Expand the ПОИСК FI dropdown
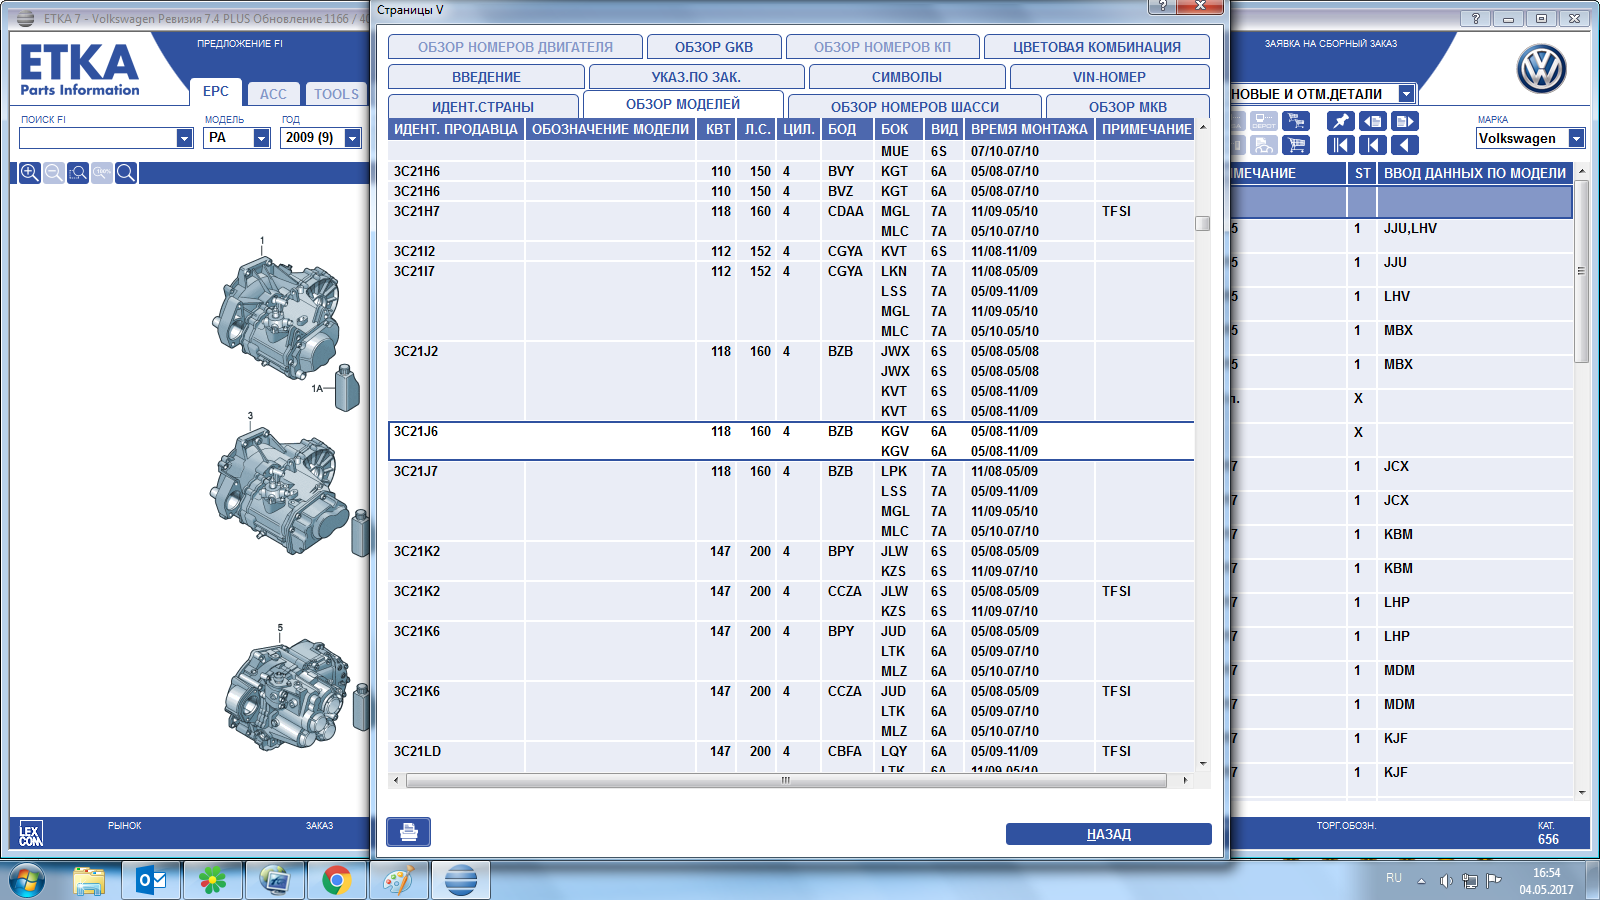 184,138
